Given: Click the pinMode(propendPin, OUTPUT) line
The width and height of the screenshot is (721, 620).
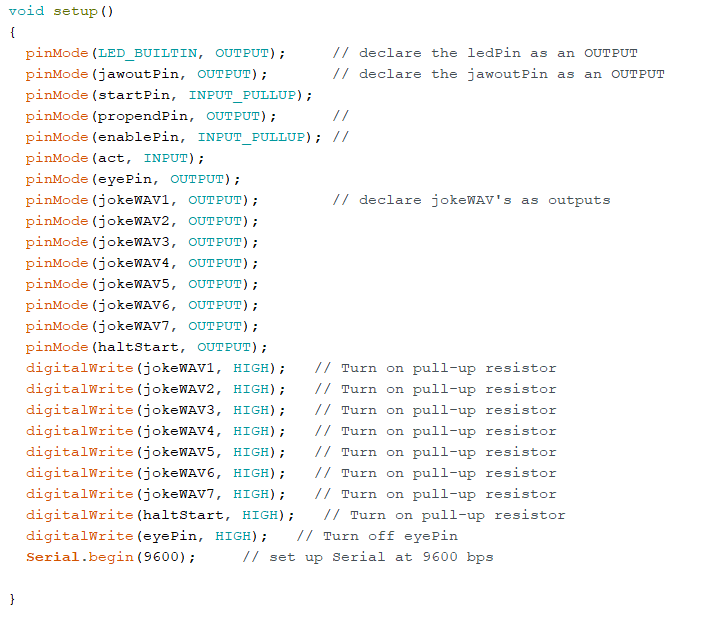Looking at the screenshot, I should tap(151, 116).
